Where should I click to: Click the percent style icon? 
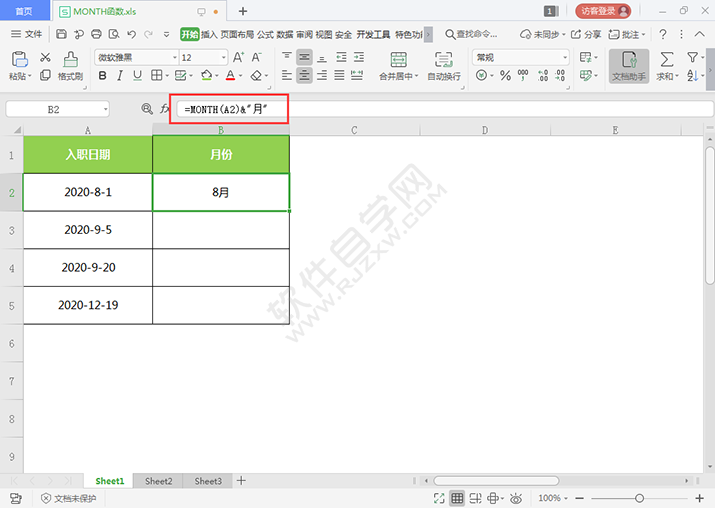tap(505, 76)
